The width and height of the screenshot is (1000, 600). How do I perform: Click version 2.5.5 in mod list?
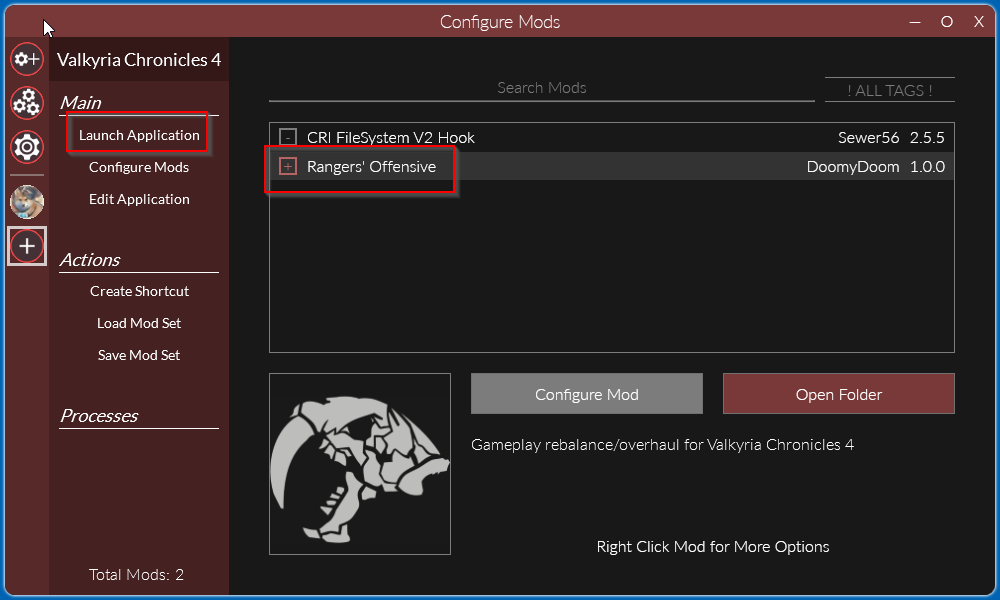pyautogui.click(x=927, y=137)
